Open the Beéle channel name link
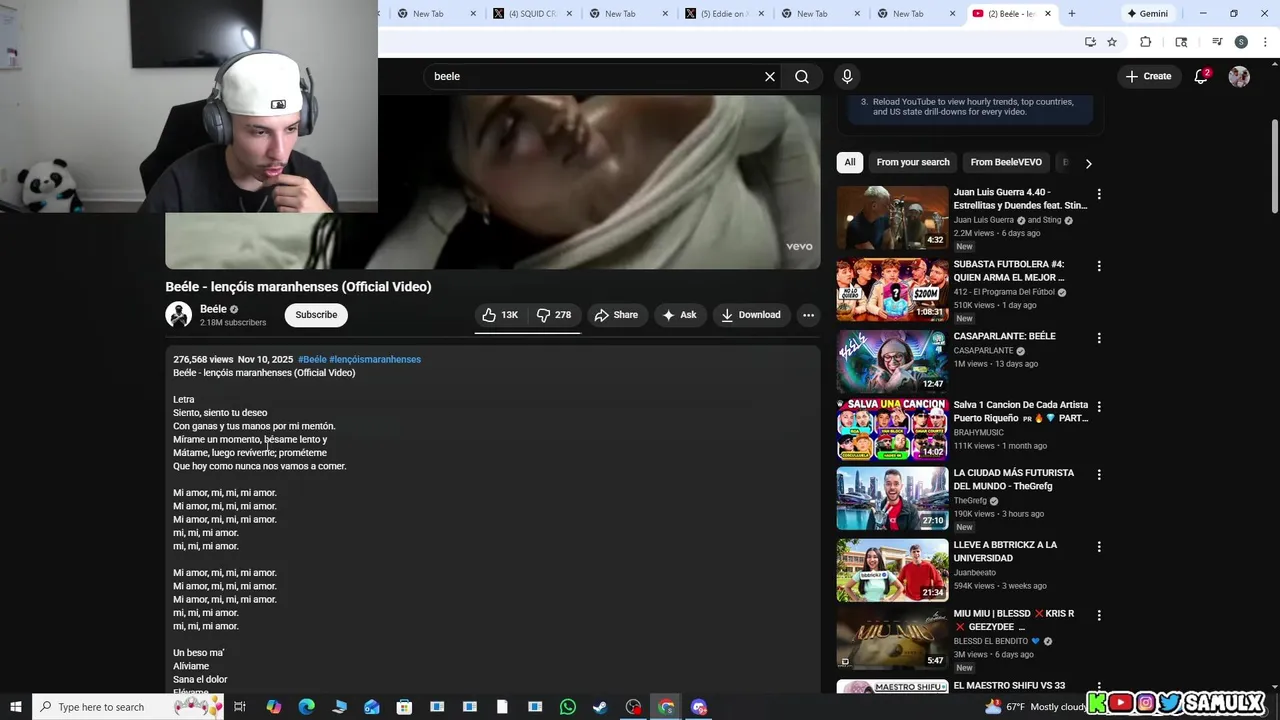Screen dimensions: 1280x720 pos(213,309)
